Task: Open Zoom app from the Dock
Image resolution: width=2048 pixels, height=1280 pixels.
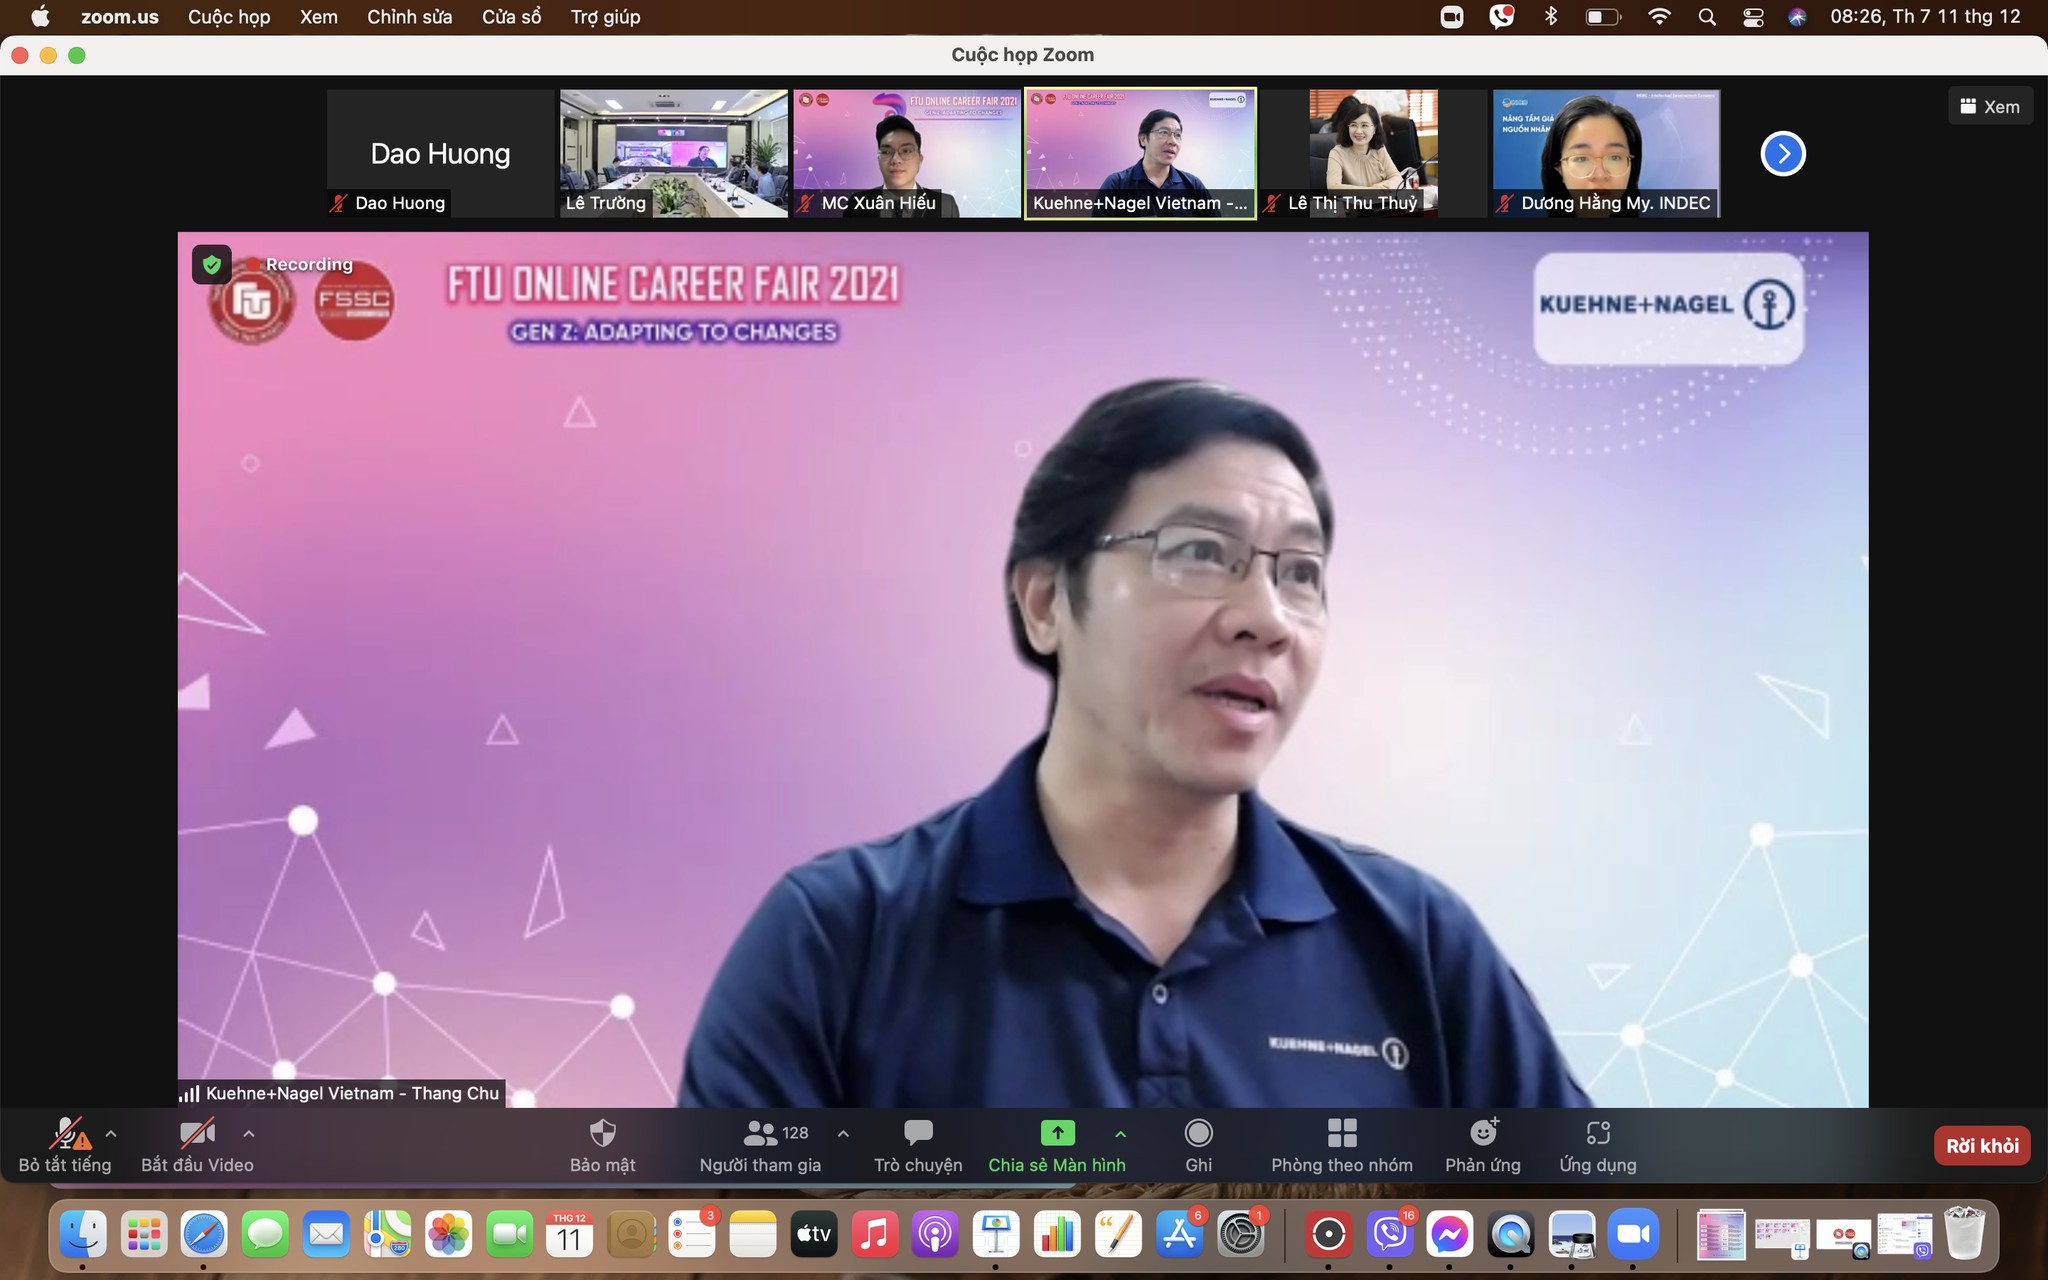Action: [1633, 1236]
